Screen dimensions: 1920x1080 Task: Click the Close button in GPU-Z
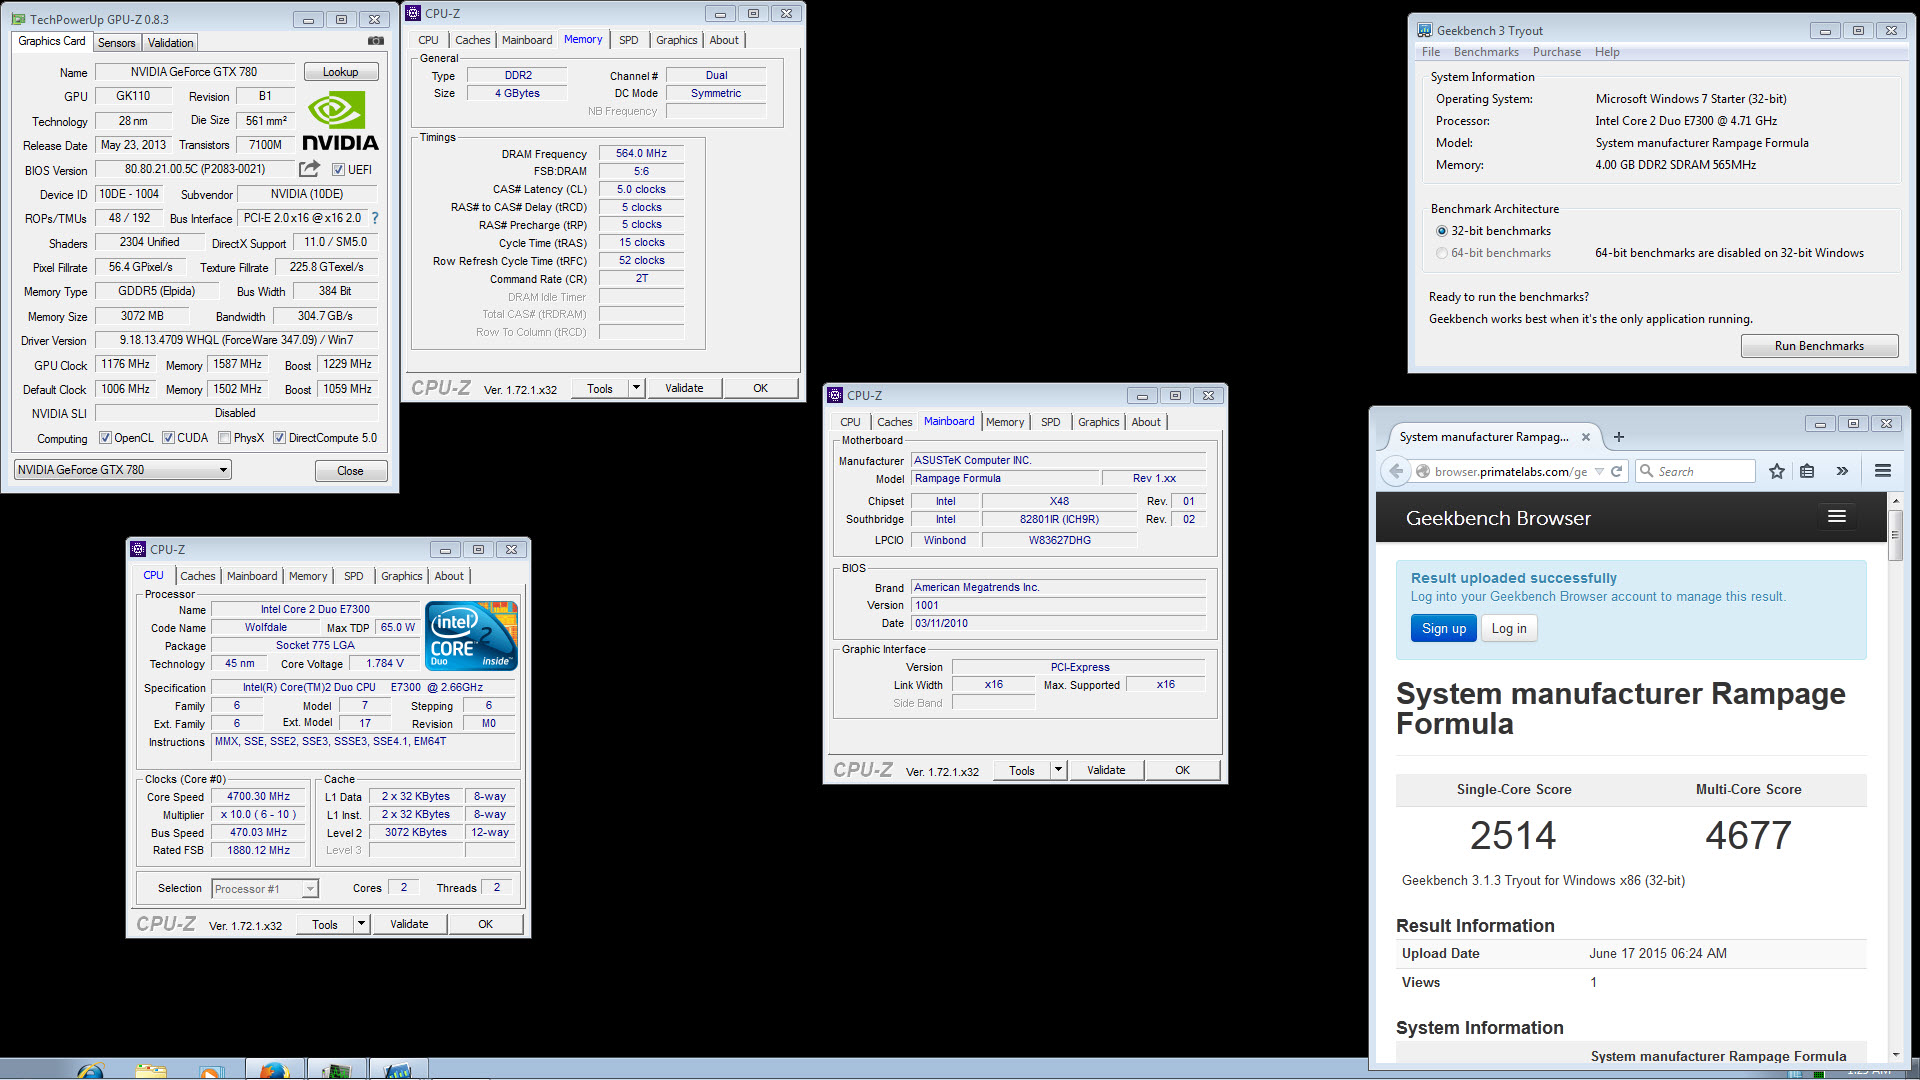point(350,471)
